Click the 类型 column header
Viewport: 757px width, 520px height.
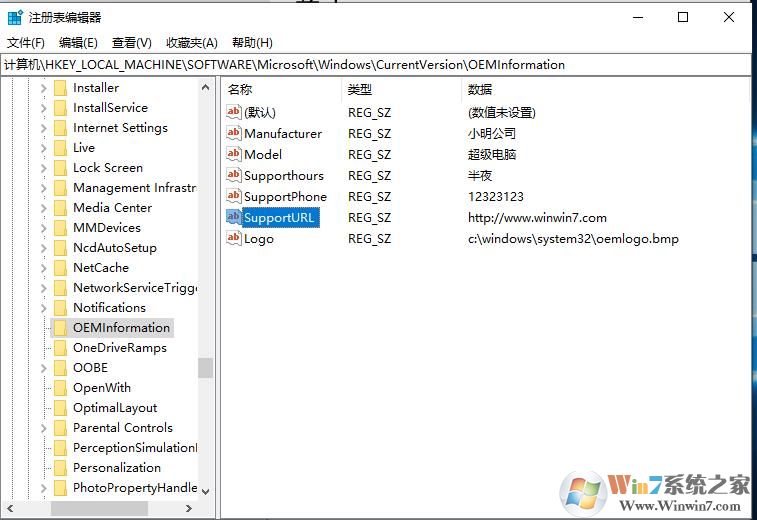pyautogui.click(x=402, y=89)
